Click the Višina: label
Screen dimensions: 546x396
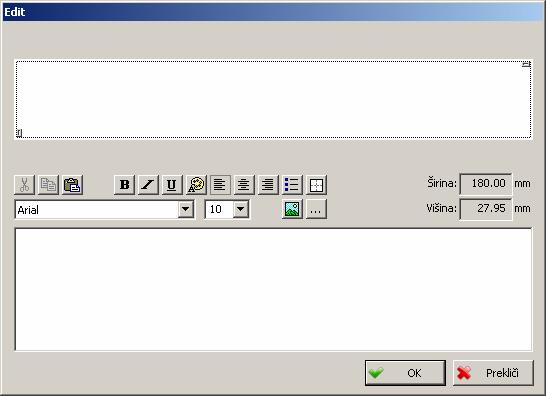[x=441, y=208]
